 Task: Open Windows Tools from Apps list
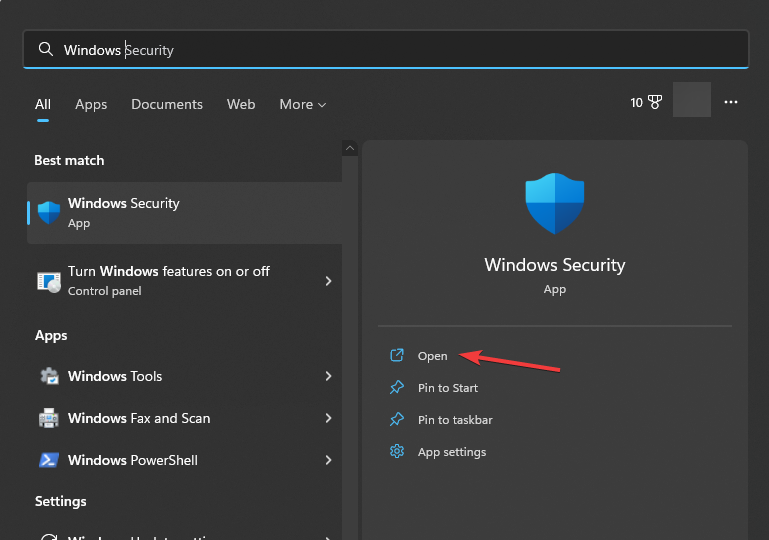point(184,376)
